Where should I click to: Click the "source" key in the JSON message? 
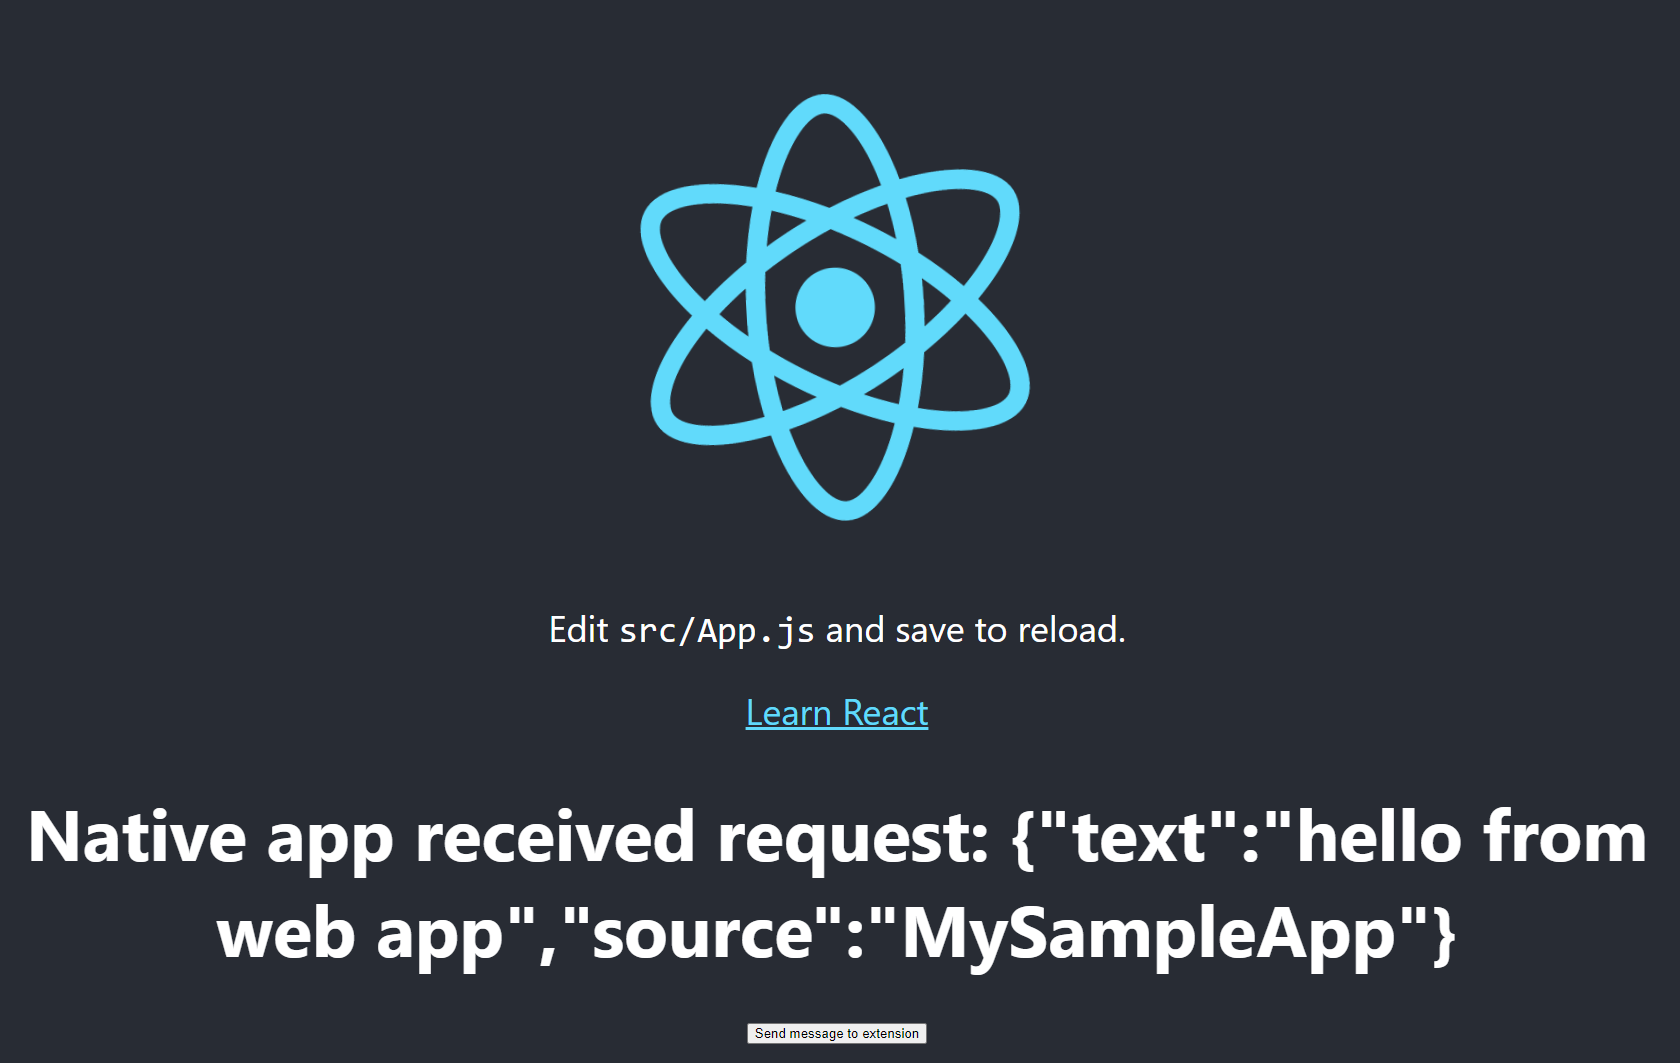(x=703, y=932)
